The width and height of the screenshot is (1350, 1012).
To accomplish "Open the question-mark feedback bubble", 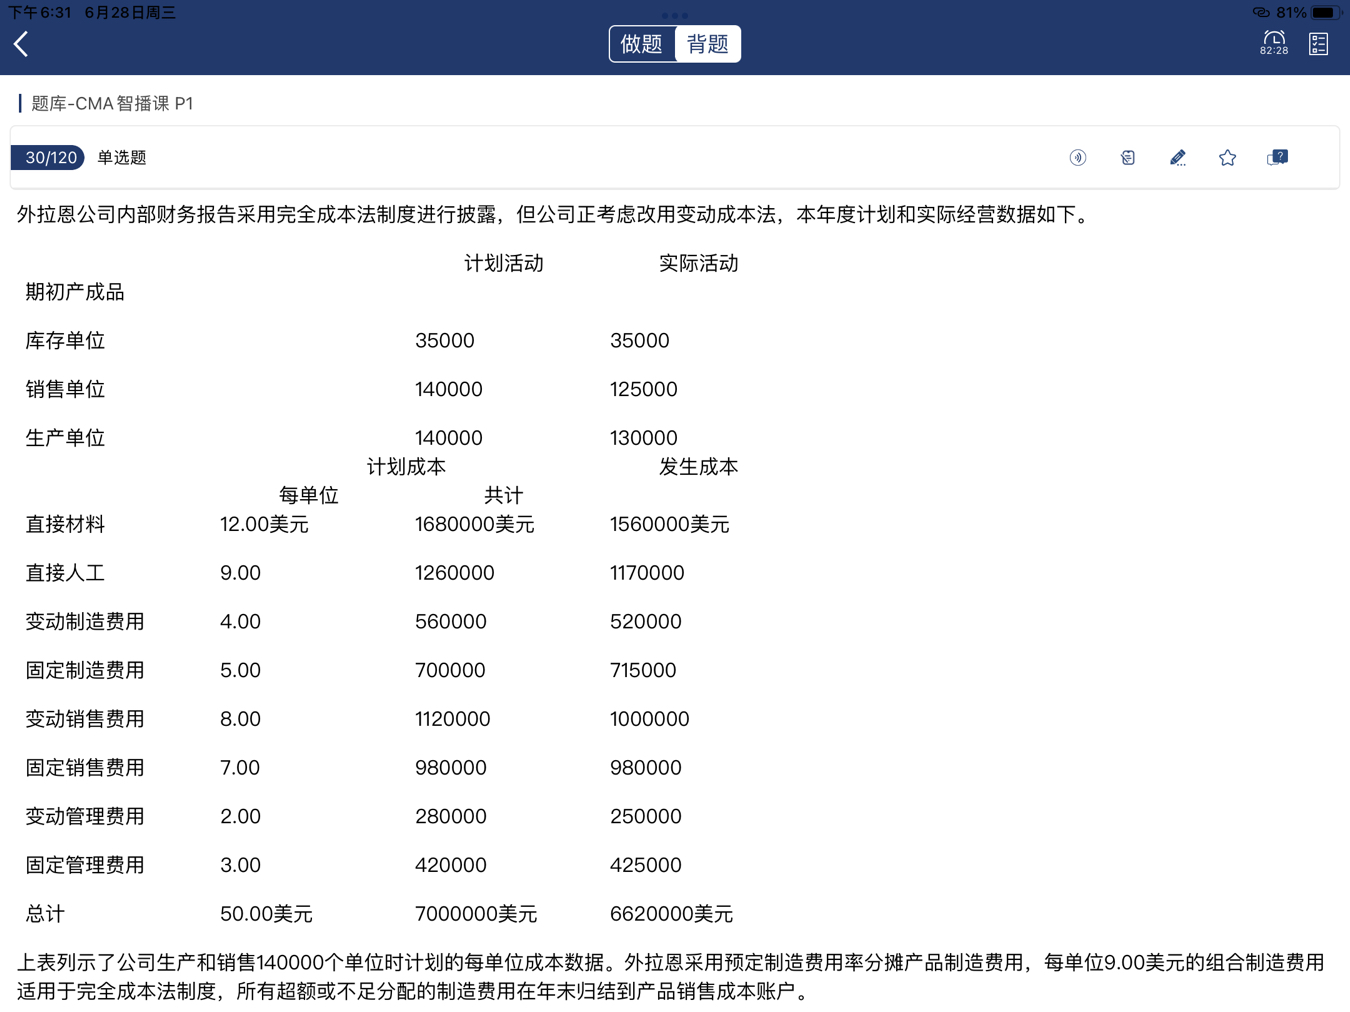I will pos(1277,158).
